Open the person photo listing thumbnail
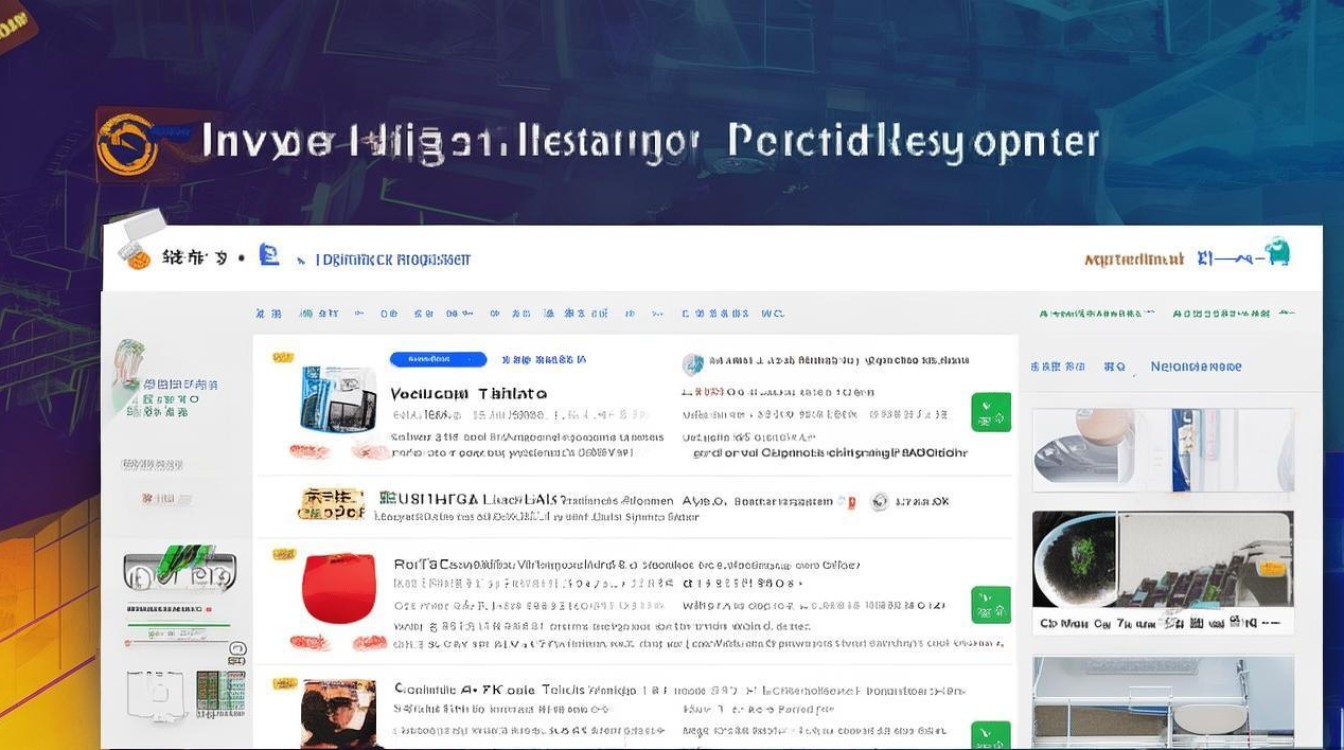This screenshot has width=1344, height=750. pyautogui.click(x=339, y=713)
